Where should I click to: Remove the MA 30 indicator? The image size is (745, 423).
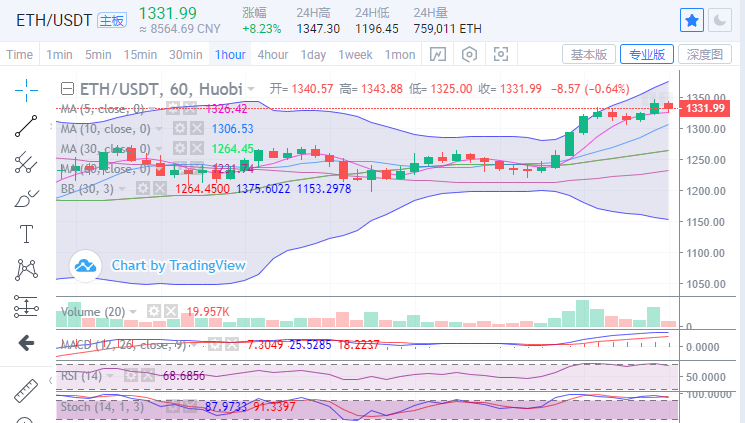(x=197, y=148)
